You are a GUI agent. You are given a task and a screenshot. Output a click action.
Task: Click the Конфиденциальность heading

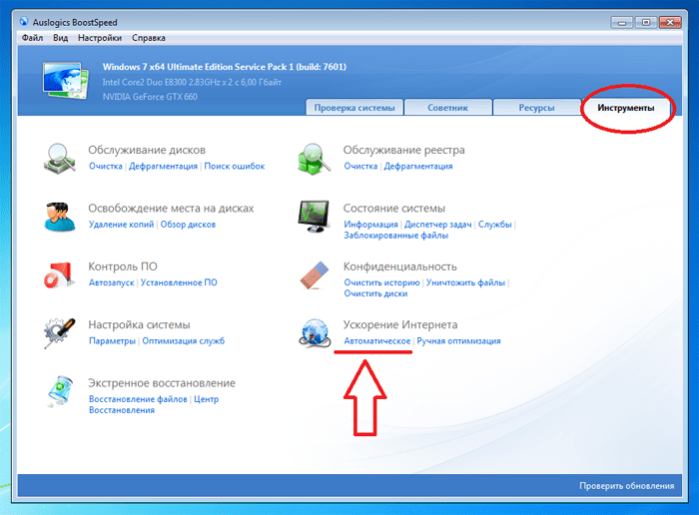pyautogui.click(x=400, y=266)
